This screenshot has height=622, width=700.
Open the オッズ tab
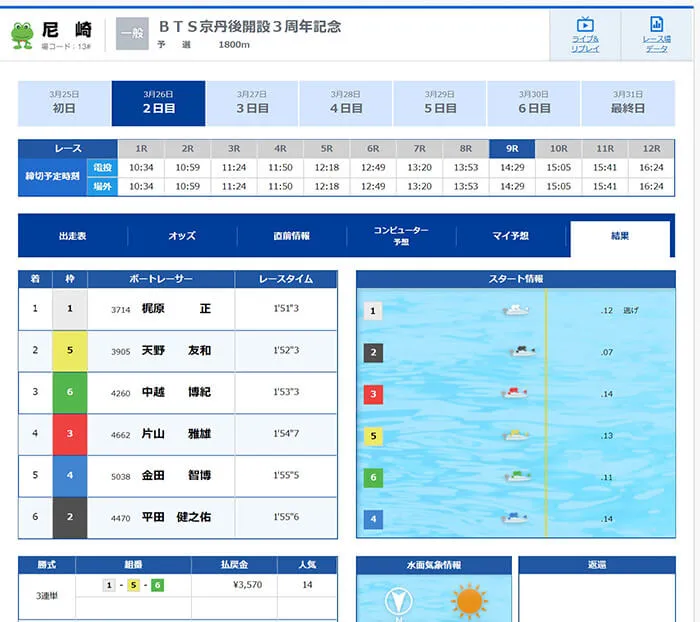coord(182,237)
